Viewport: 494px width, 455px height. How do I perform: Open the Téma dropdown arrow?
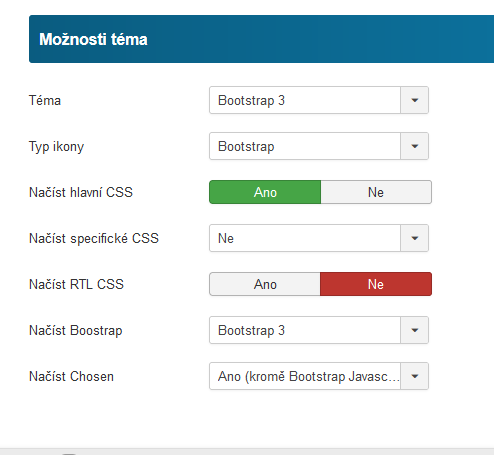point(414,100)
